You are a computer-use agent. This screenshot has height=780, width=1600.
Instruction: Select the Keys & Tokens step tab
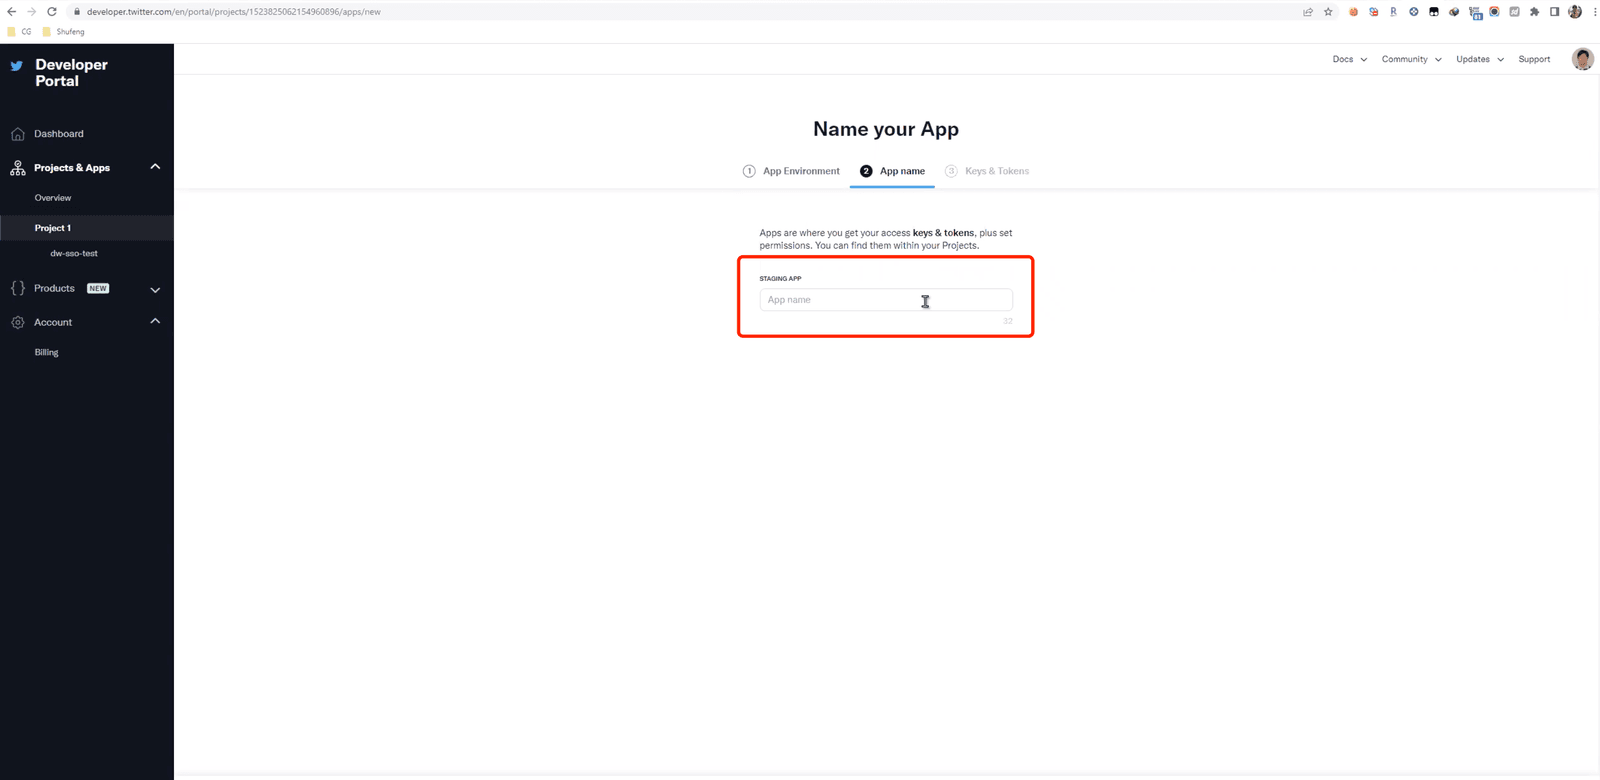[x=987, y=171]
